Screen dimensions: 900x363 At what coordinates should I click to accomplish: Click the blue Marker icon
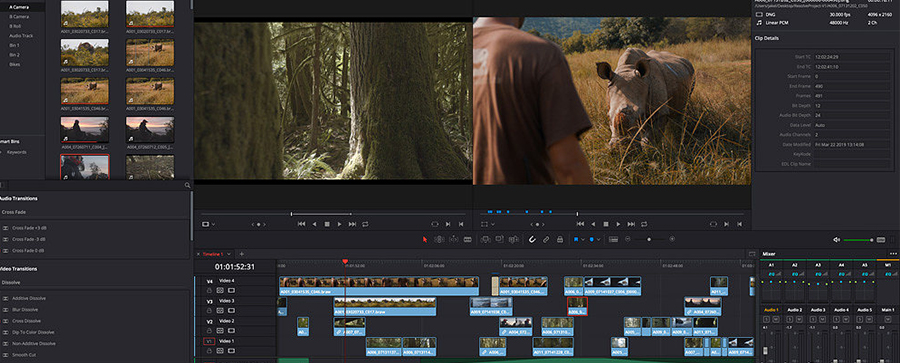(592, 240)
